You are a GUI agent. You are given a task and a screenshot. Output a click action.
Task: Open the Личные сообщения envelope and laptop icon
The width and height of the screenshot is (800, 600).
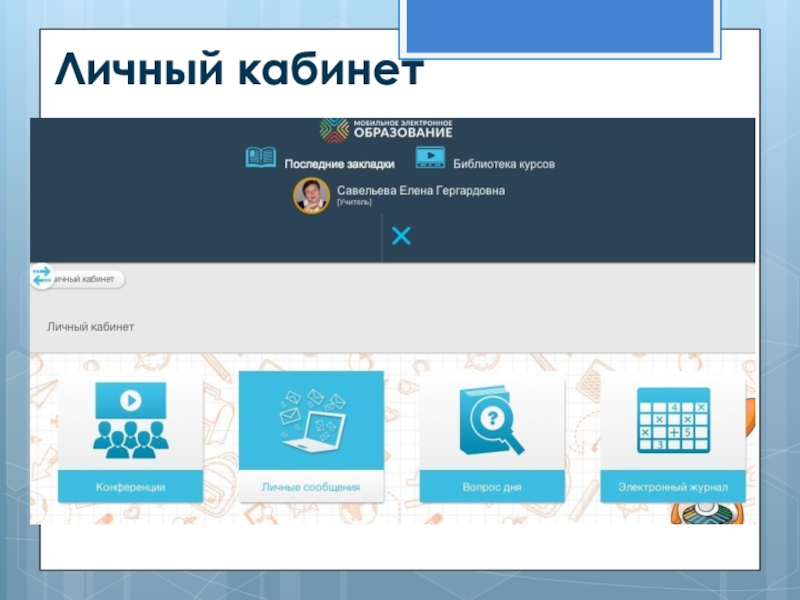coord(313,420)
